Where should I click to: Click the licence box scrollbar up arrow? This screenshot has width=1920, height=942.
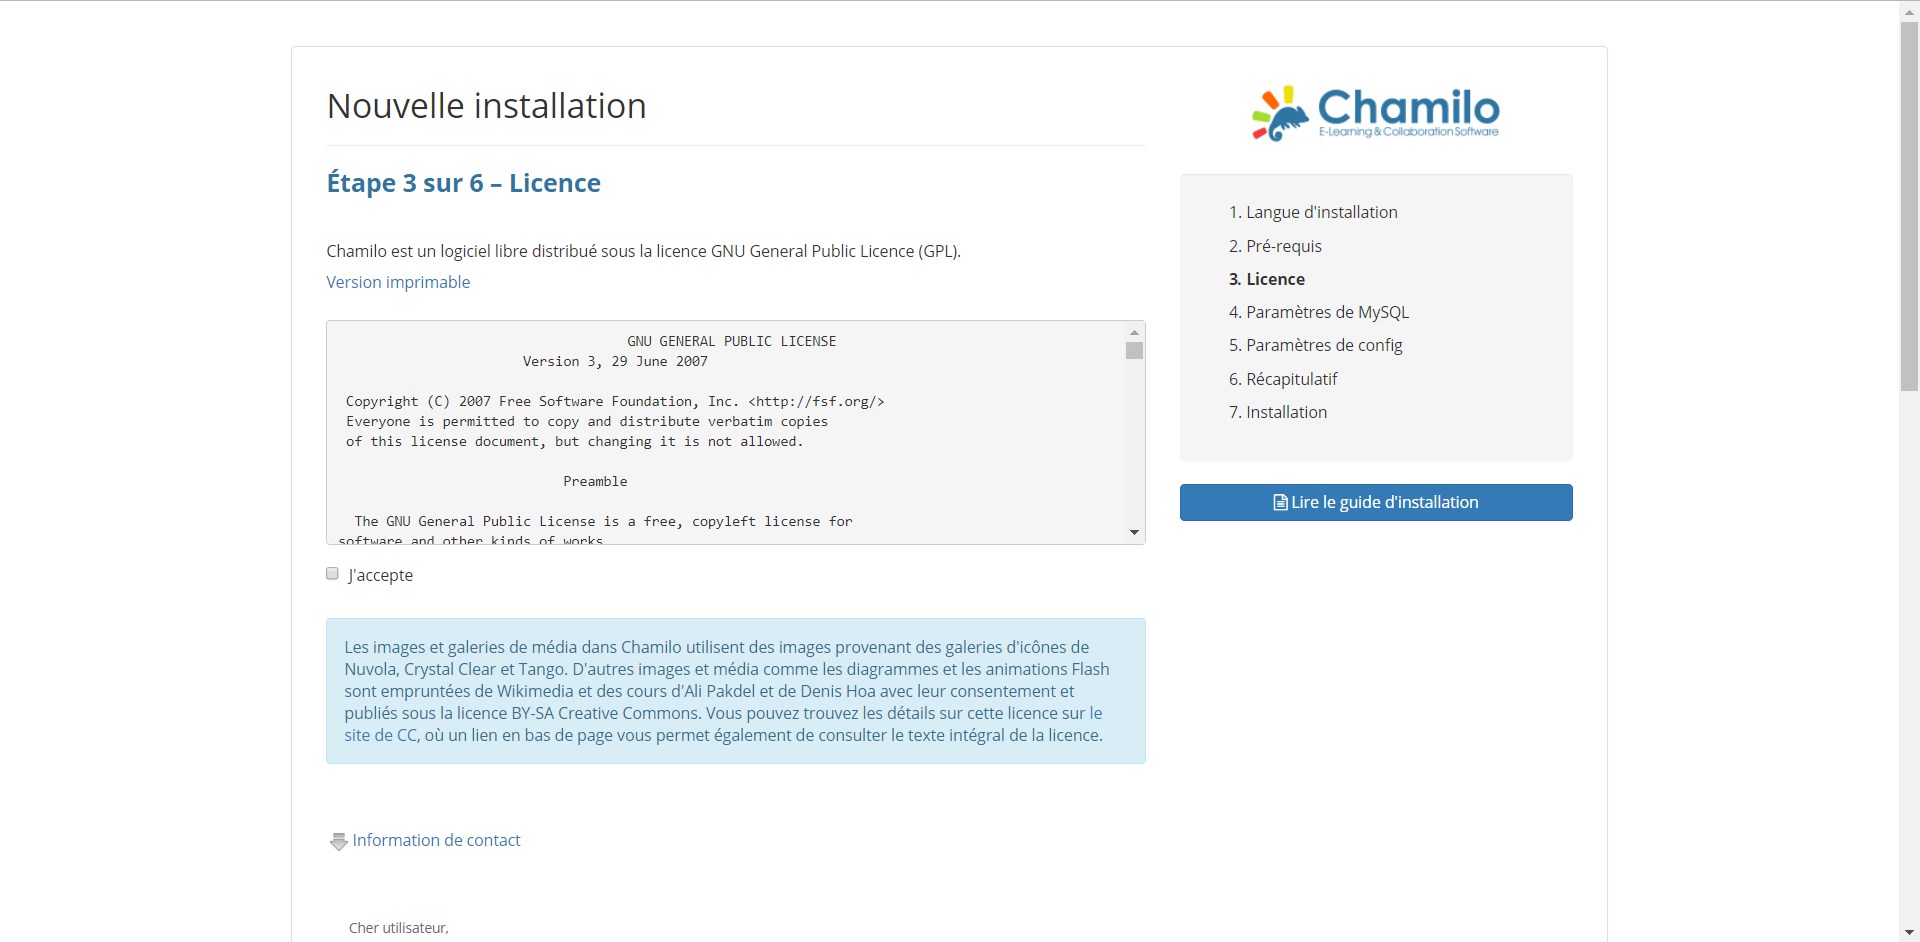(1134, 332)
